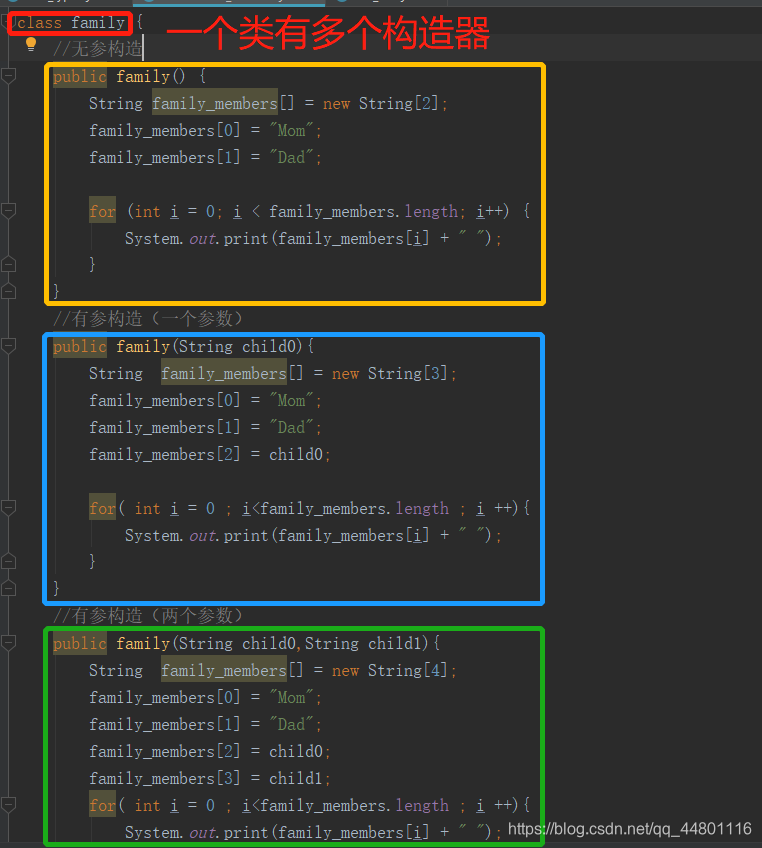Click '"Dad"' string in two-parameter constructor
Viewport: 762px width, 848px height.
[x=292, y=724]
